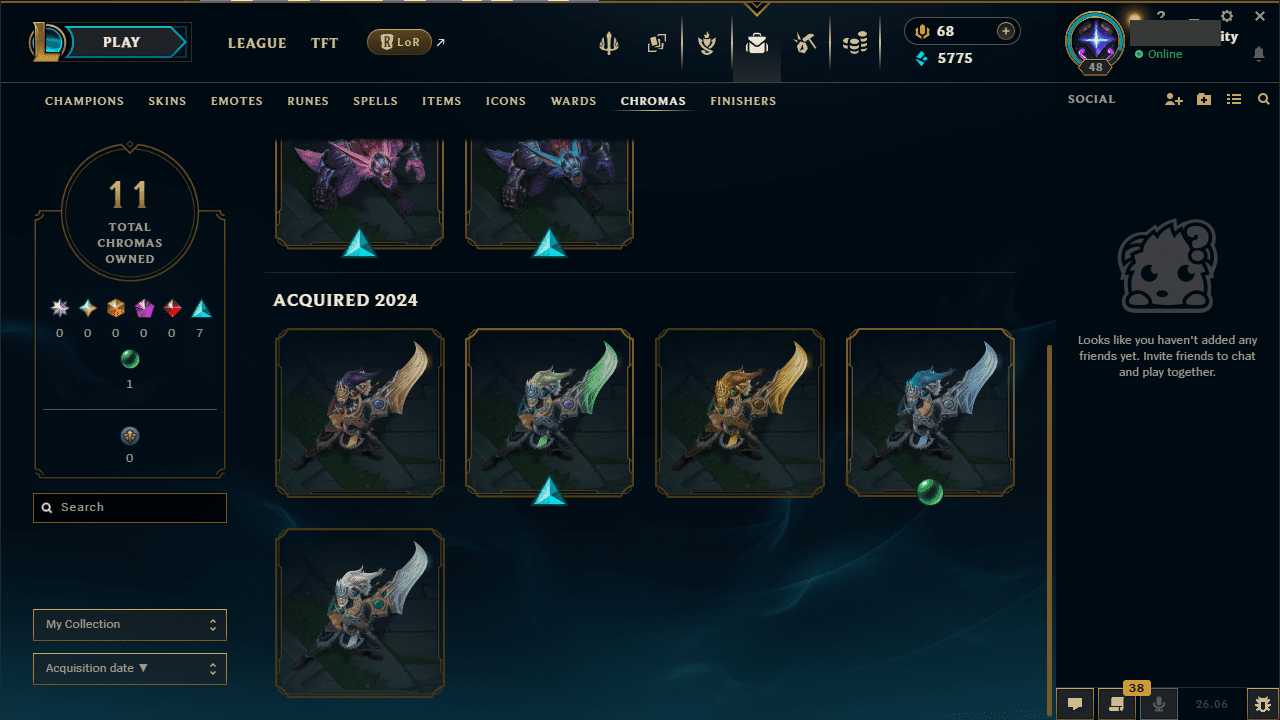Click the PLAY button
The height and width of the screenshot is (720, 1280).
pos(122,42)
